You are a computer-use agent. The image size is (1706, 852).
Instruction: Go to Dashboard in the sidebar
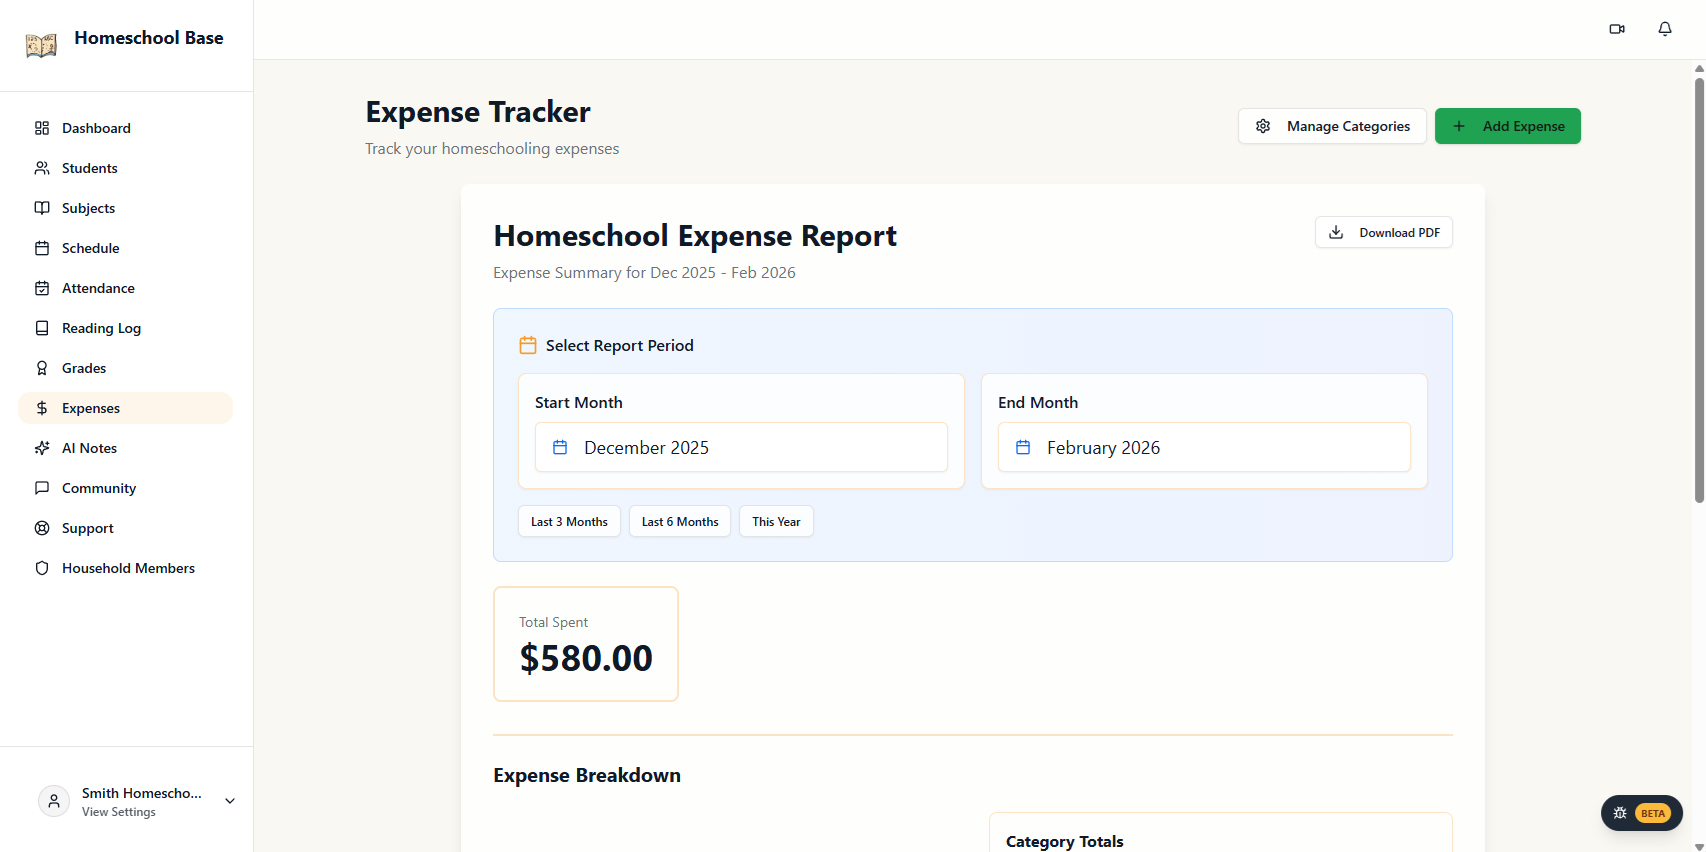pyautogui.click(x=126, y=128)
